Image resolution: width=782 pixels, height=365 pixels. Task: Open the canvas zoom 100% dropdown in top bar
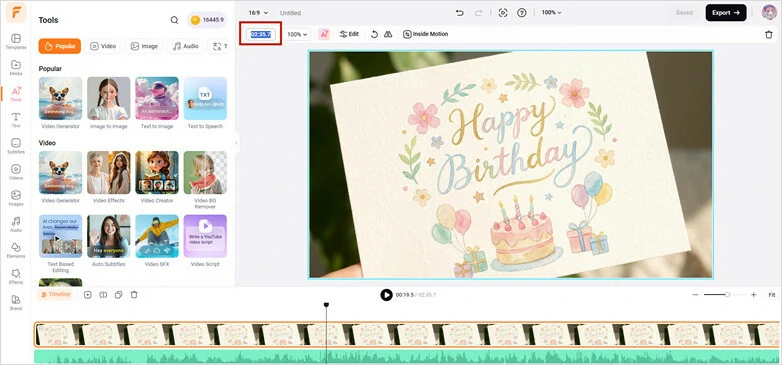pyautogui.click(x=552, y=12)
